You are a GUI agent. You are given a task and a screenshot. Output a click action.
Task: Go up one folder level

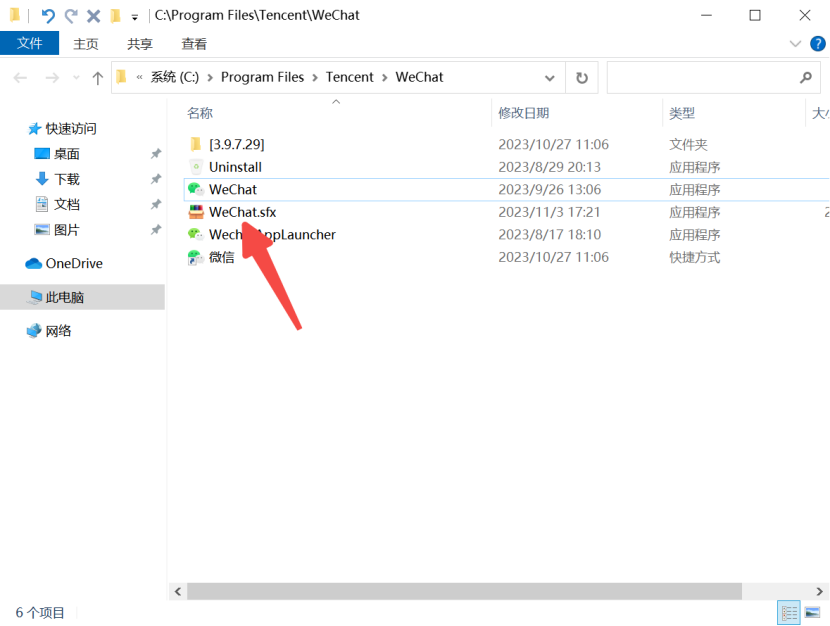97,78
